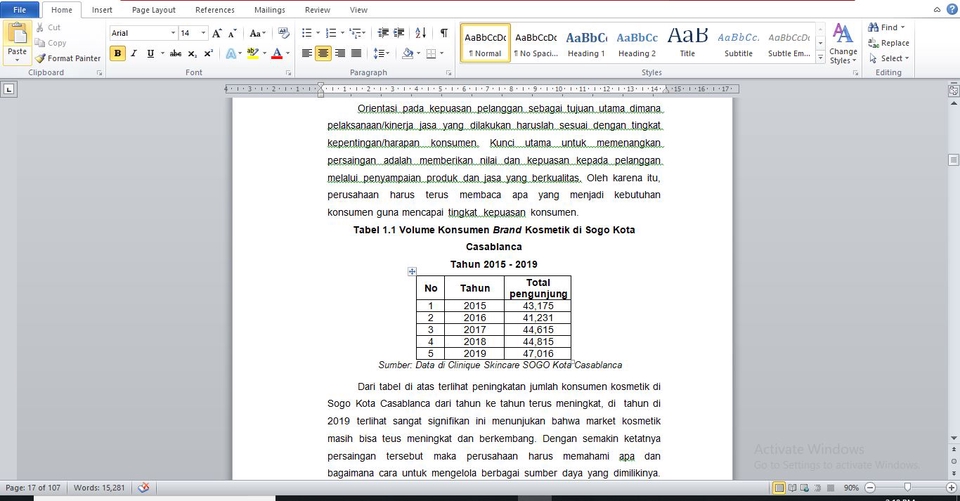960x501 pixels.
Task: Apply subscript formatting
Action: [x=192, y=53]
